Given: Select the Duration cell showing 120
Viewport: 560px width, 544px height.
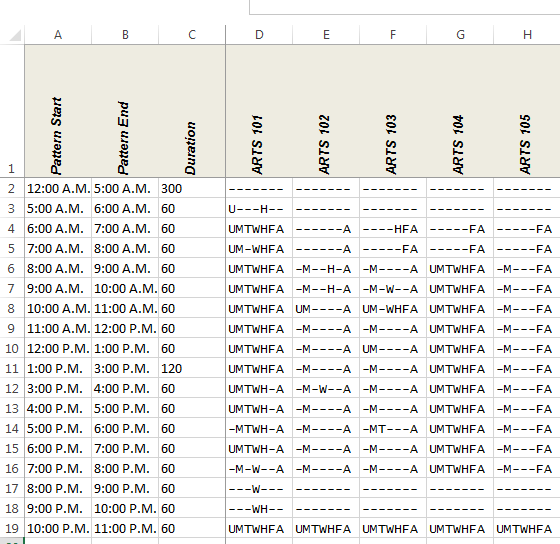Looking at the screenshot, I should tap(192, 369).
